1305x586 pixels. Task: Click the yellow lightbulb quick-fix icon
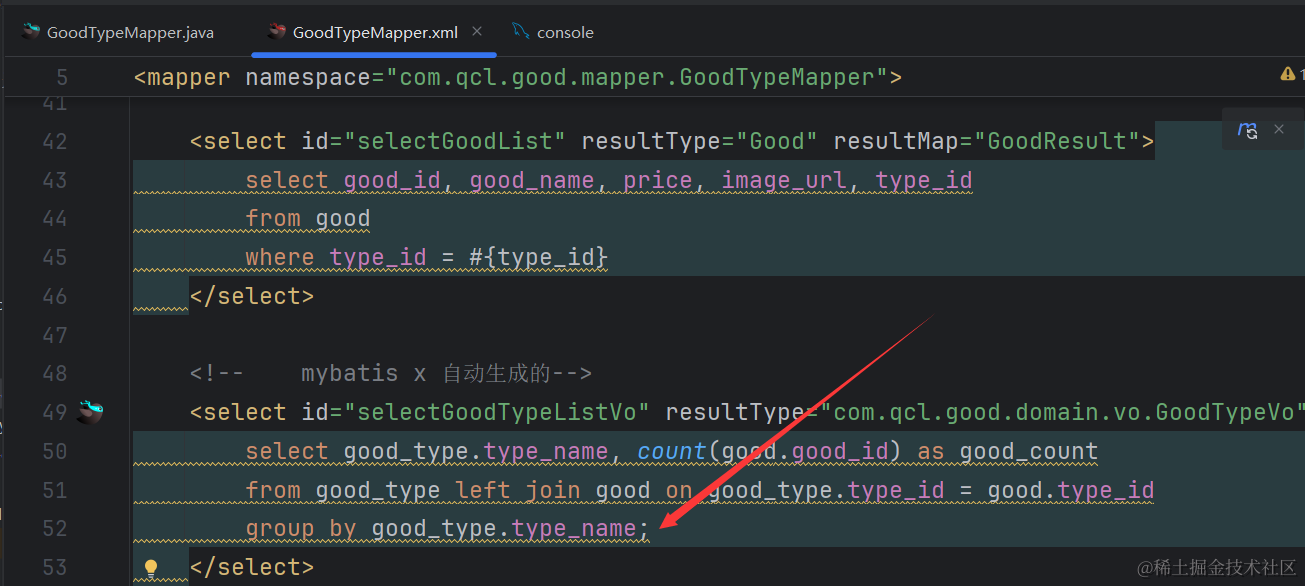coord(151,568)
